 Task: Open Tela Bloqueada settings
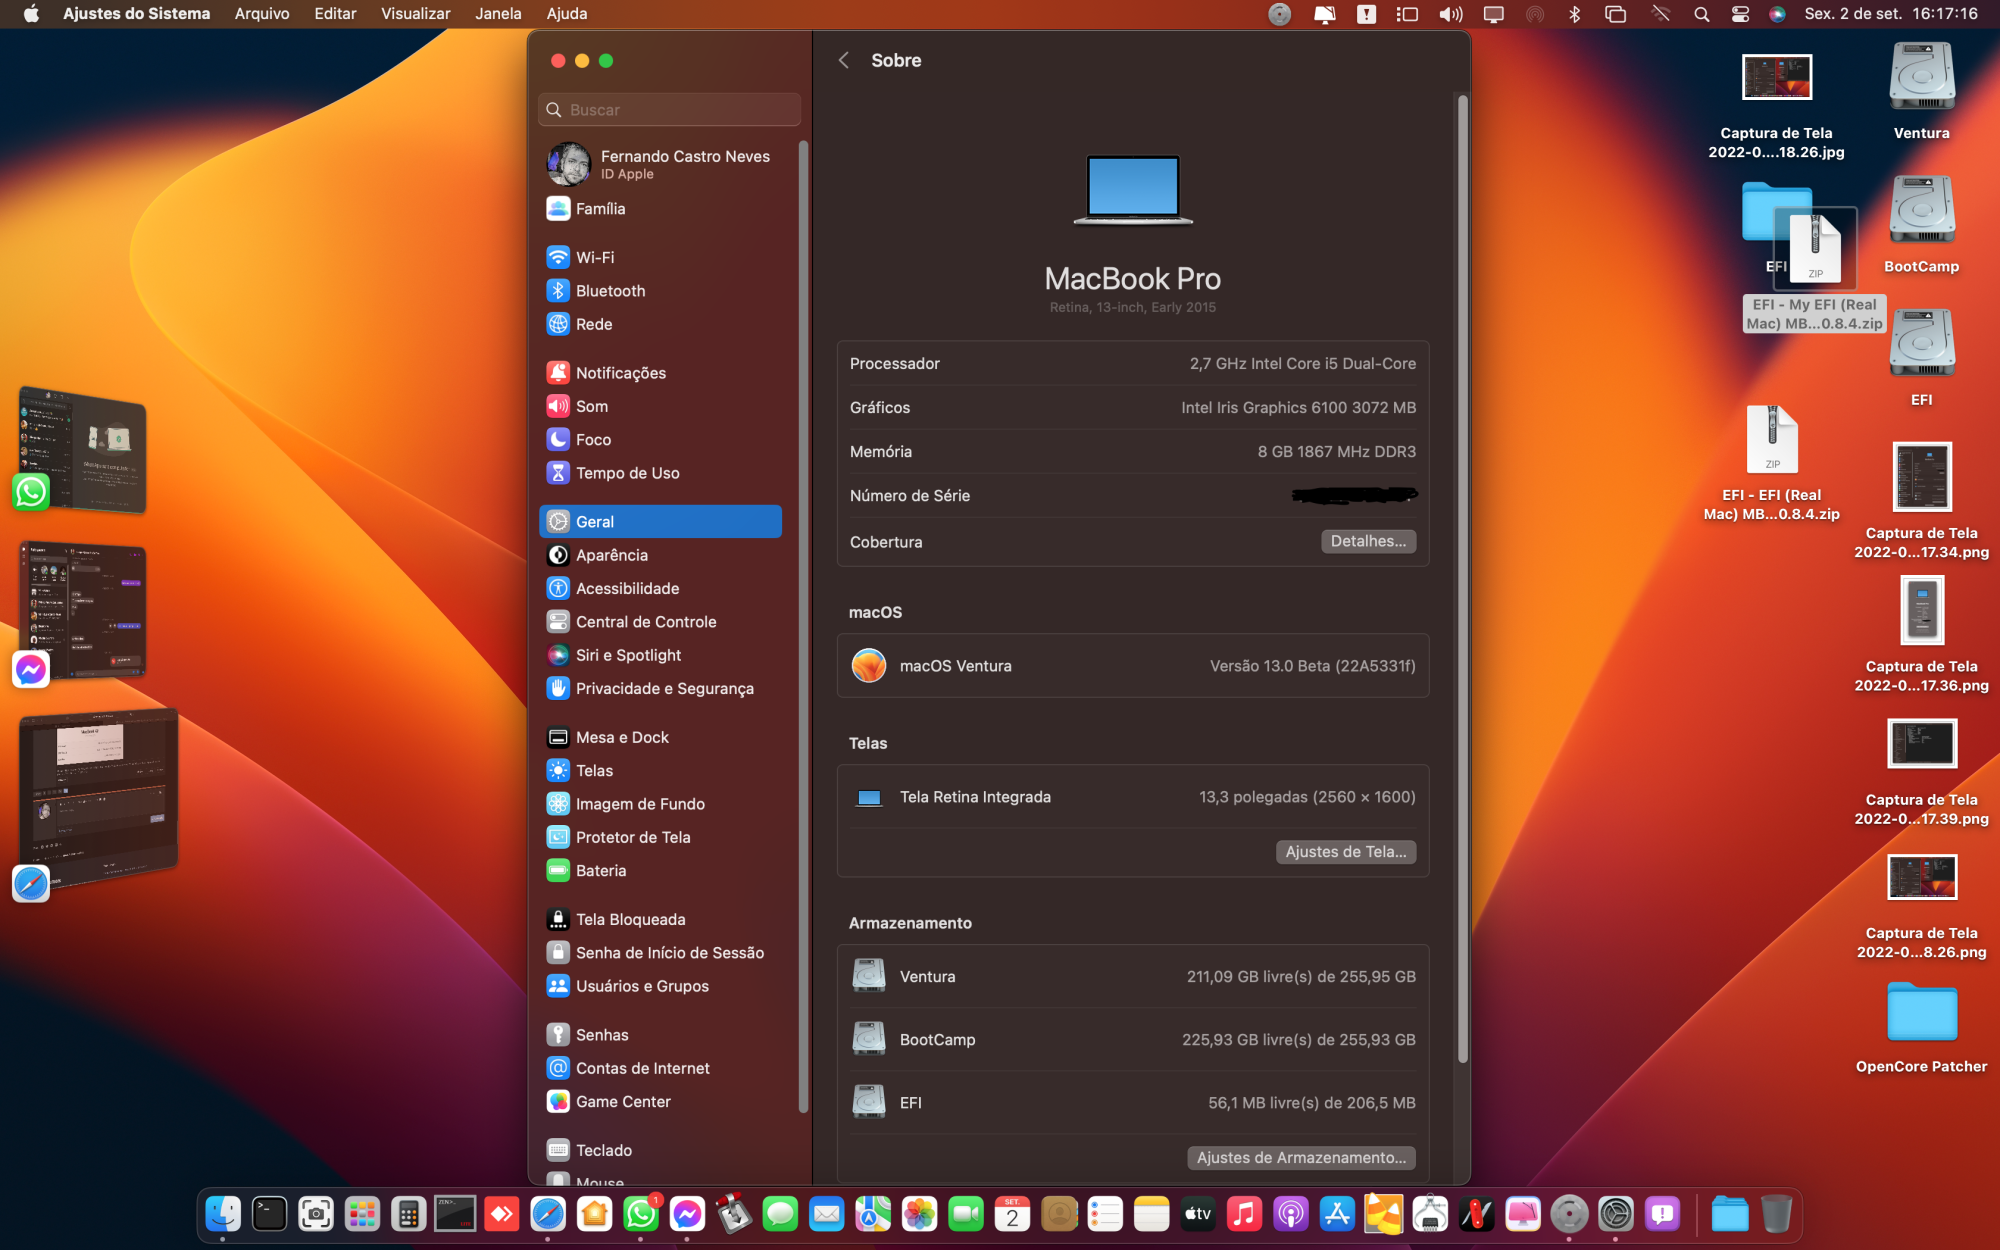(x=629, y=920)
